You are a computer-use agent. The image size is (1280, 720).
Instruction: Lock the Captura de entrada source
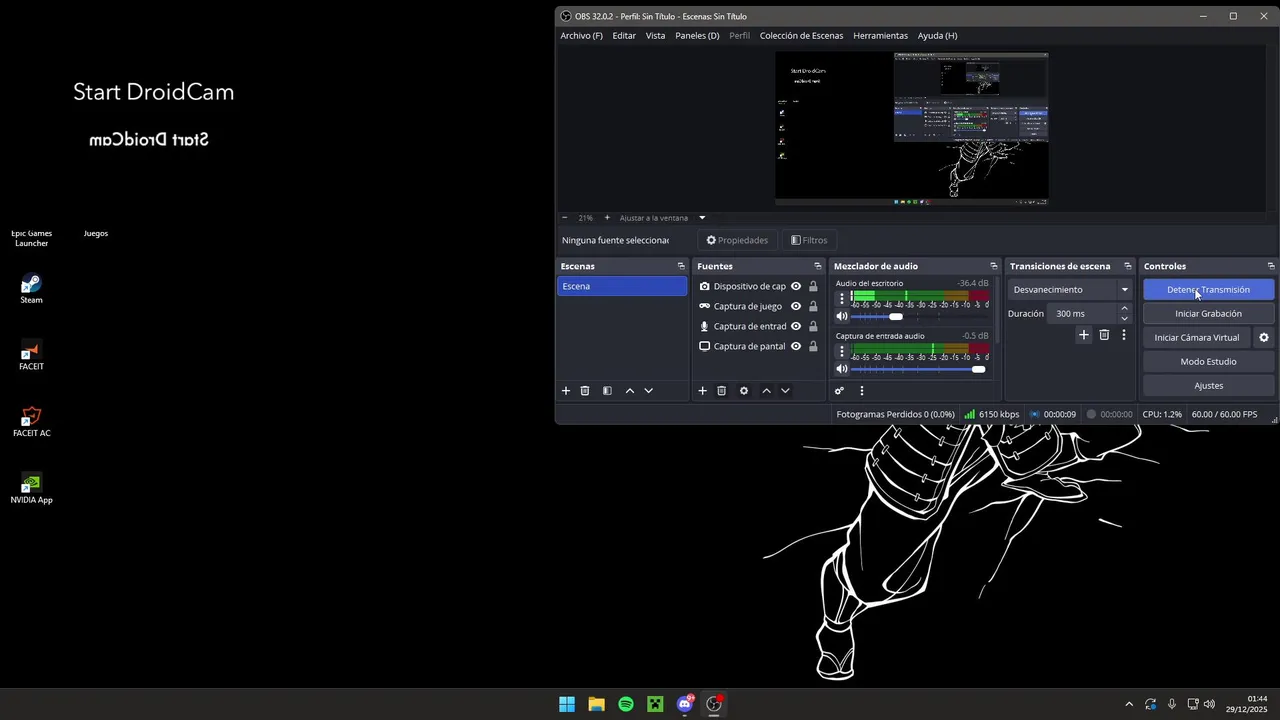(x=813, y=326)
